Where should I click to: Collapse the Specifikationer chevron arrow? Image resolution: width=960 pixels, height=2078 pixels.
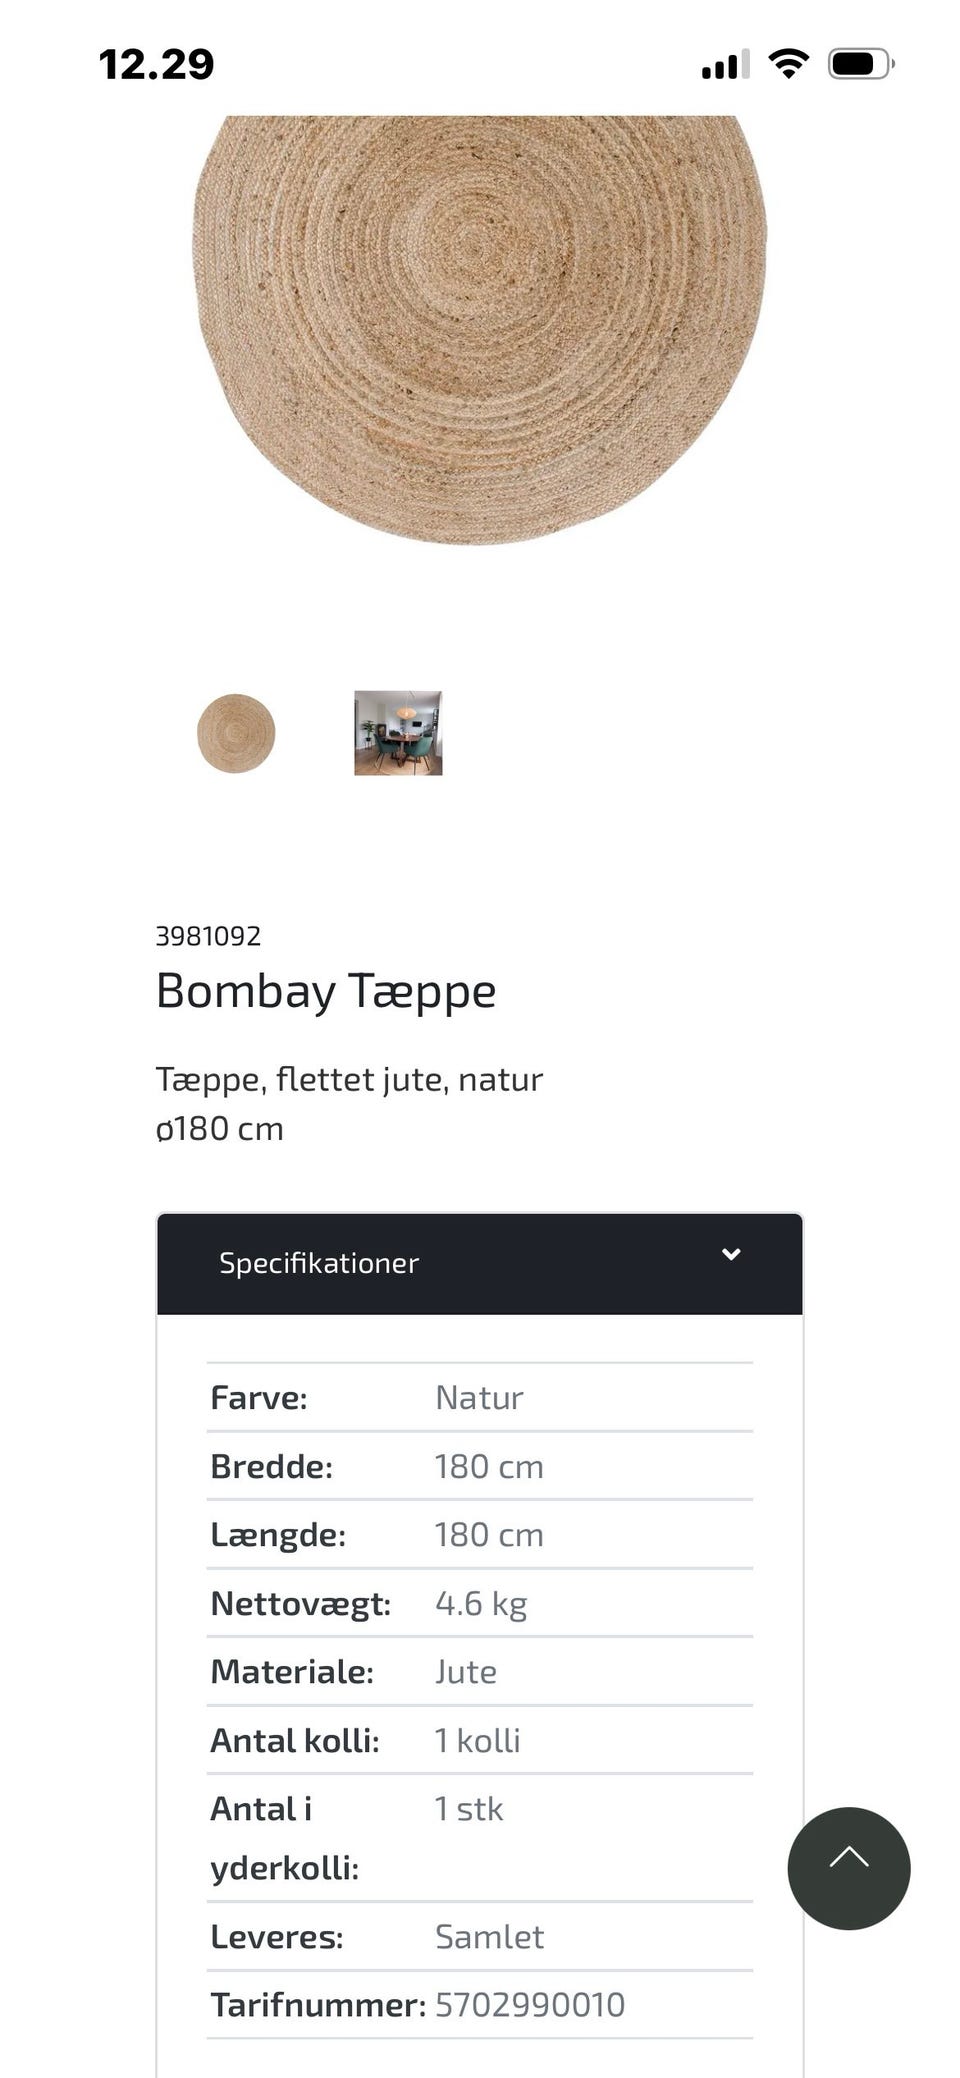731,1254
